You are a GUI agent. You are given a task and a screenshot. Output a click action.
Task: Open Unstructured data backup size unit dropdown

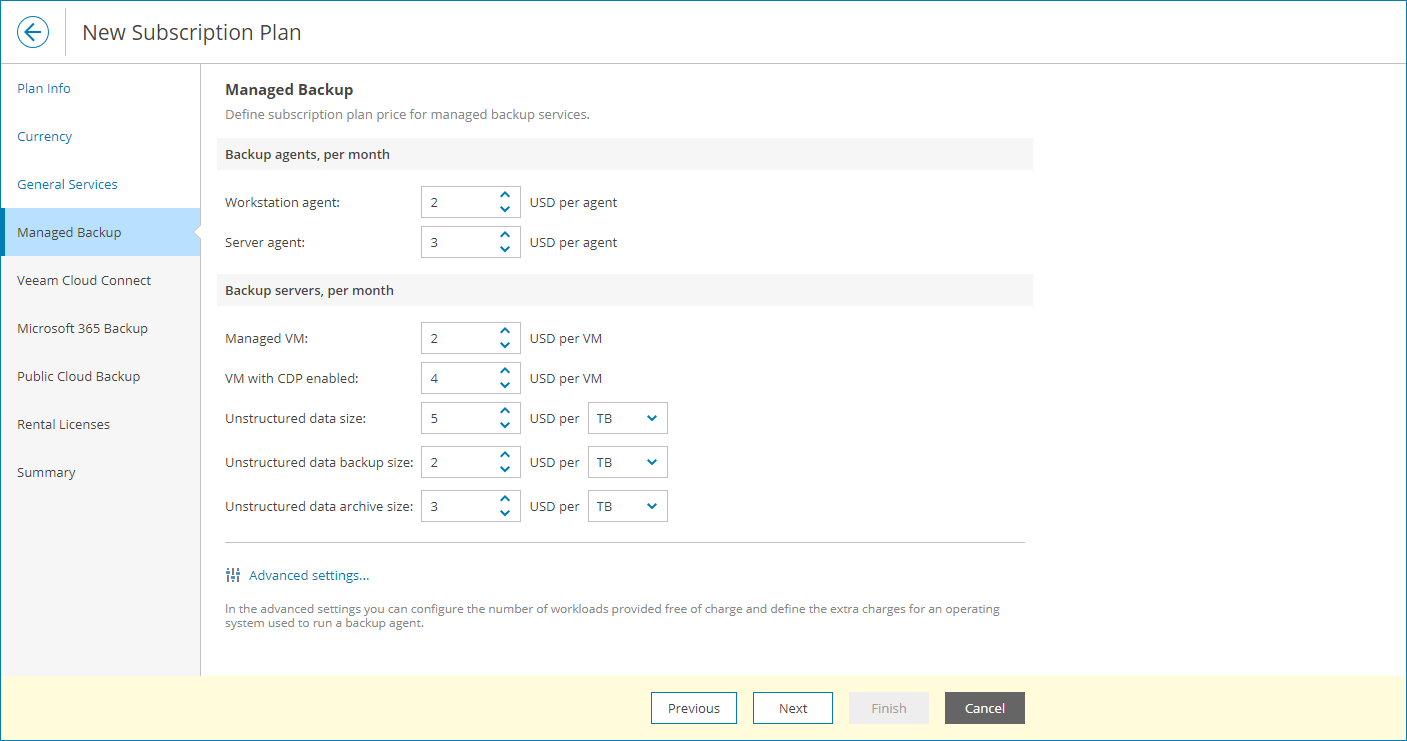click(627, 463)
